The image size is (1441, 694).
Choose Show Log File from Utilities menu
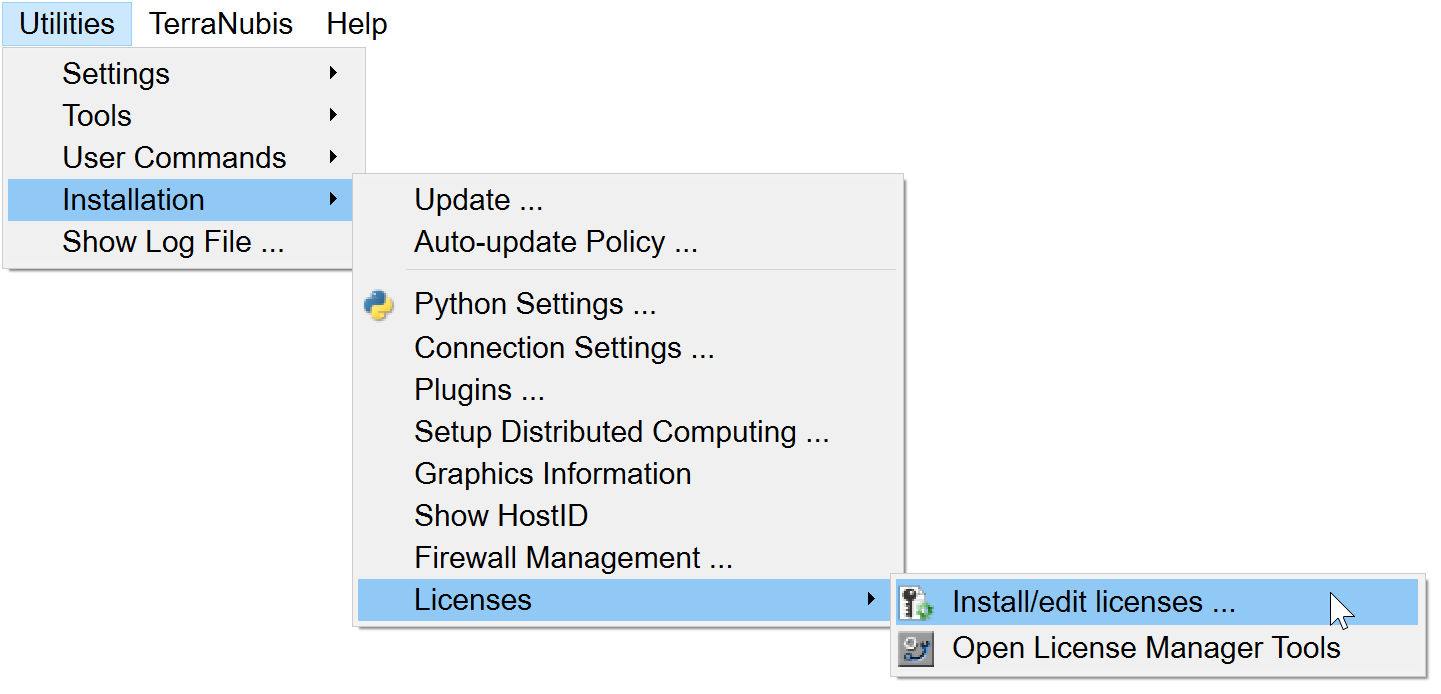(173, 242)
